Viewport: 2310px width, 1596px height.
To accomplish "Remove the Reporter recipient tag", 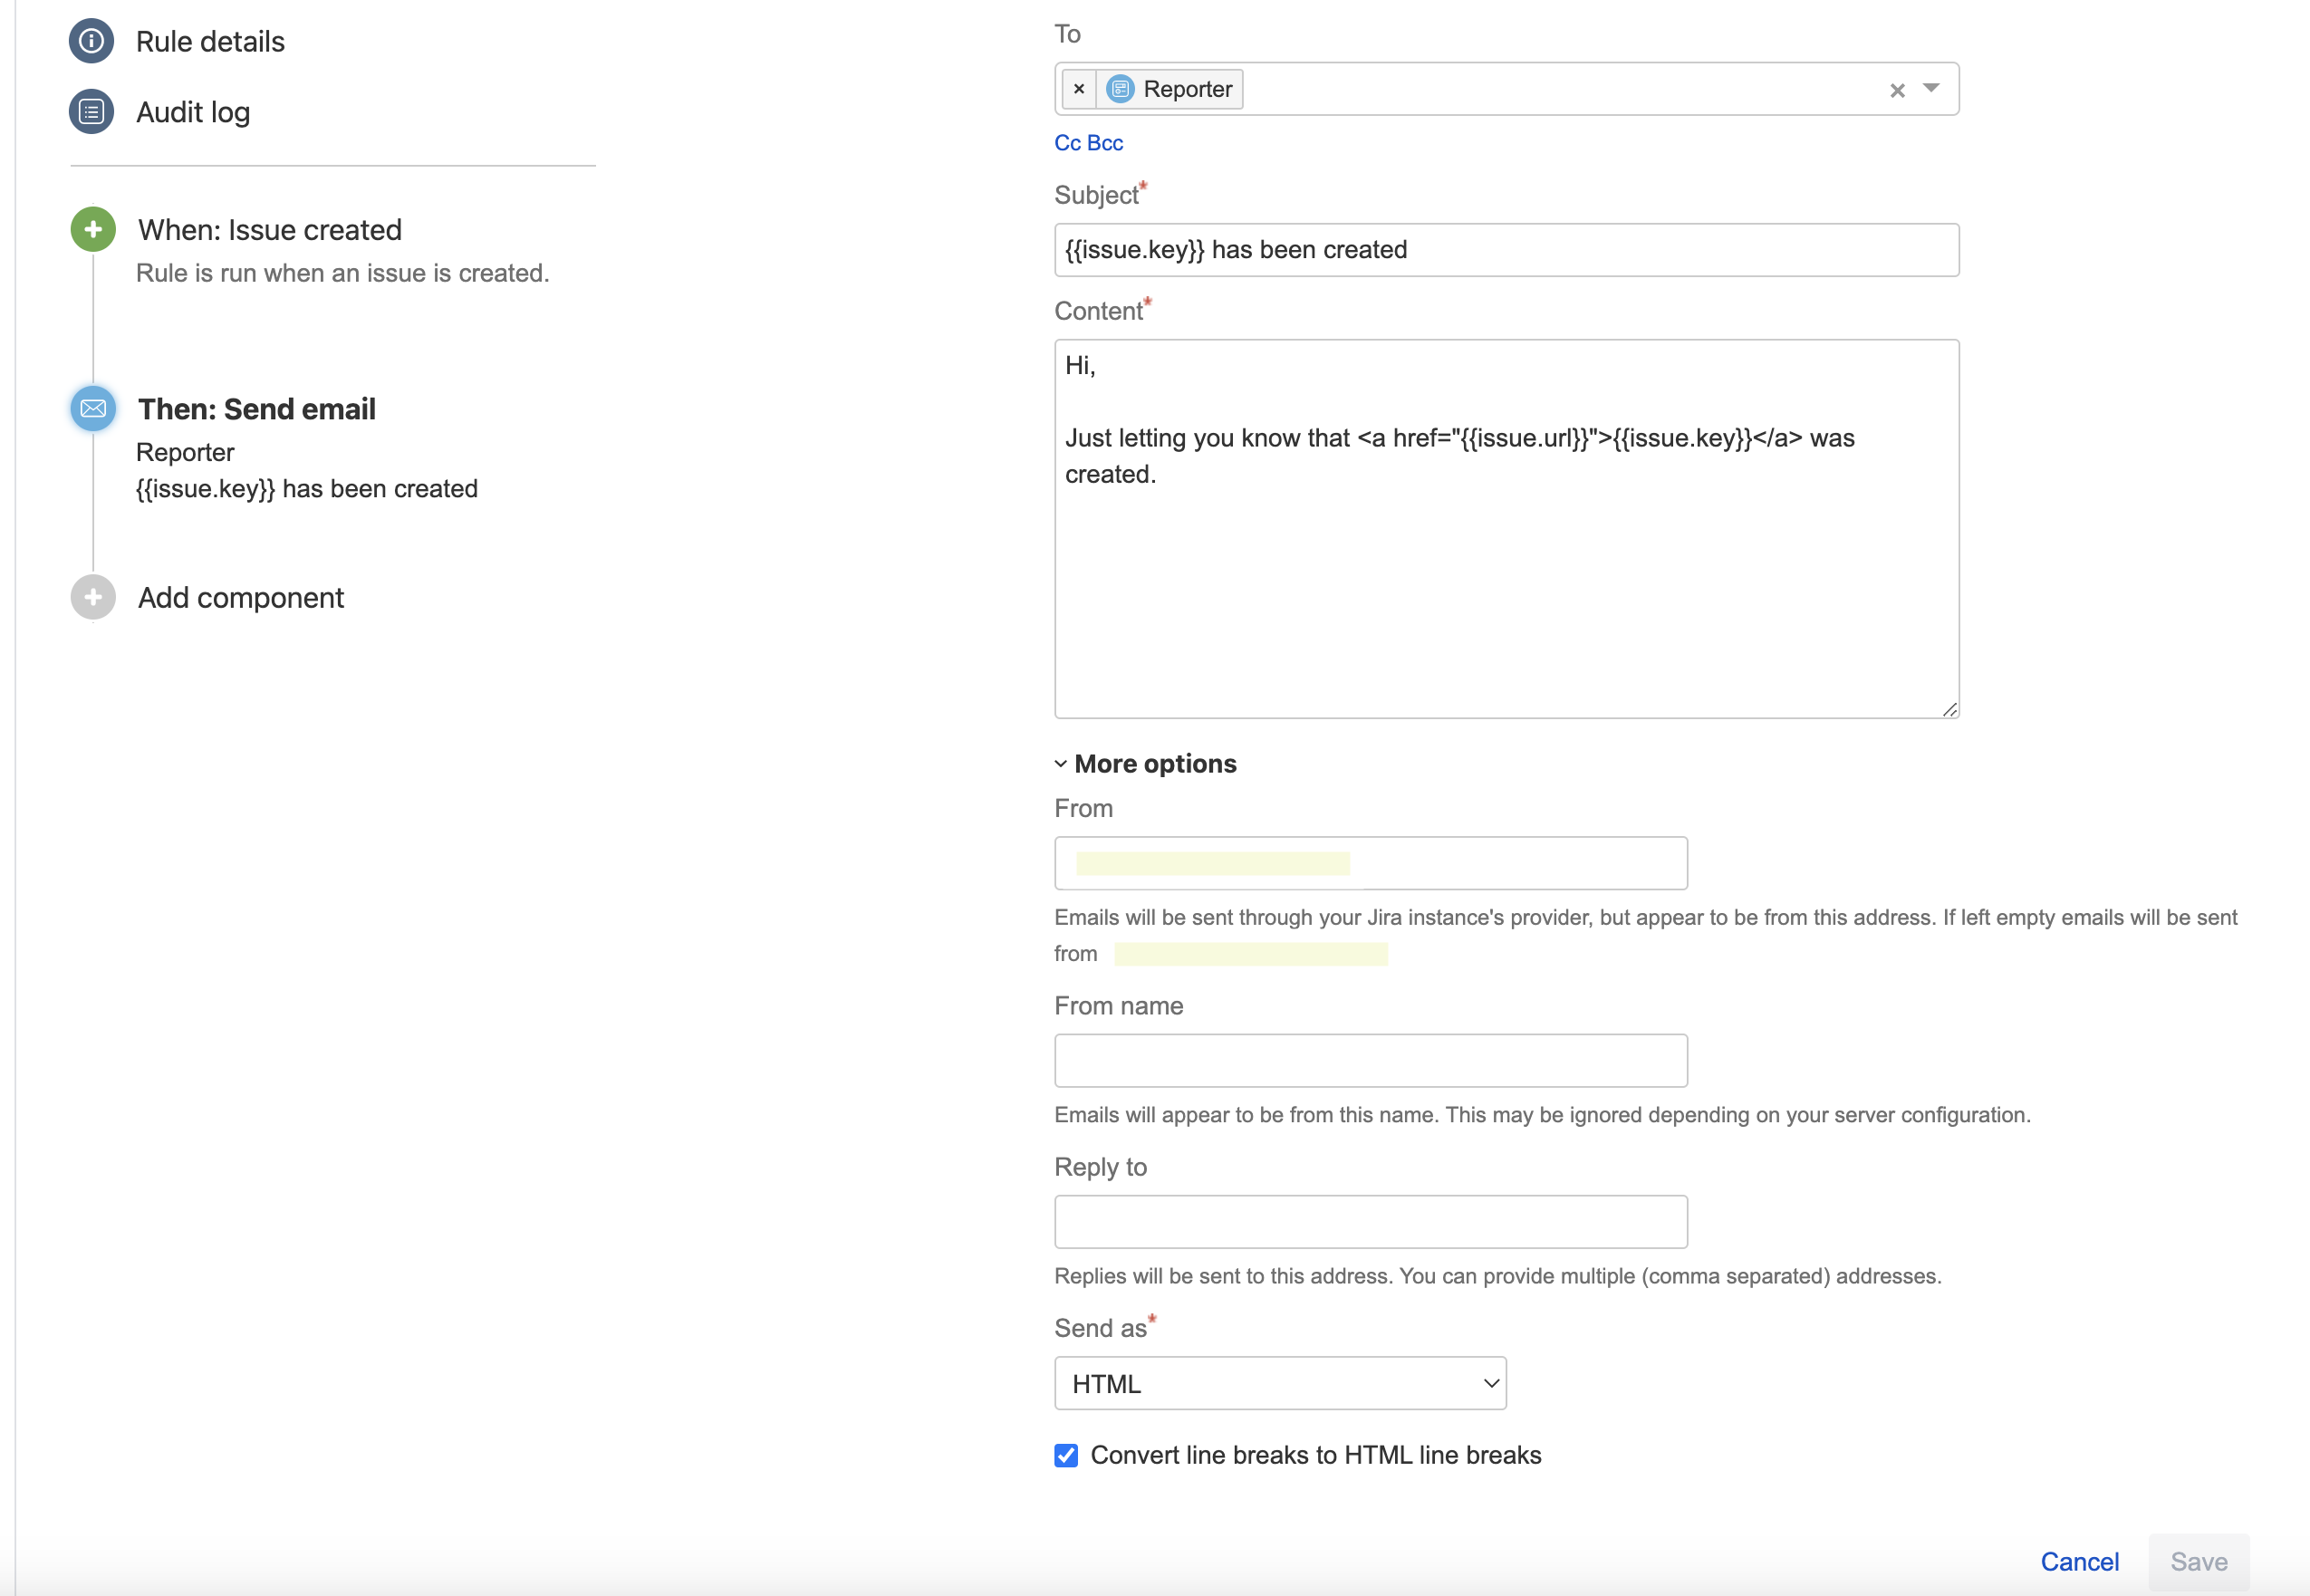I will point(1079,89).
